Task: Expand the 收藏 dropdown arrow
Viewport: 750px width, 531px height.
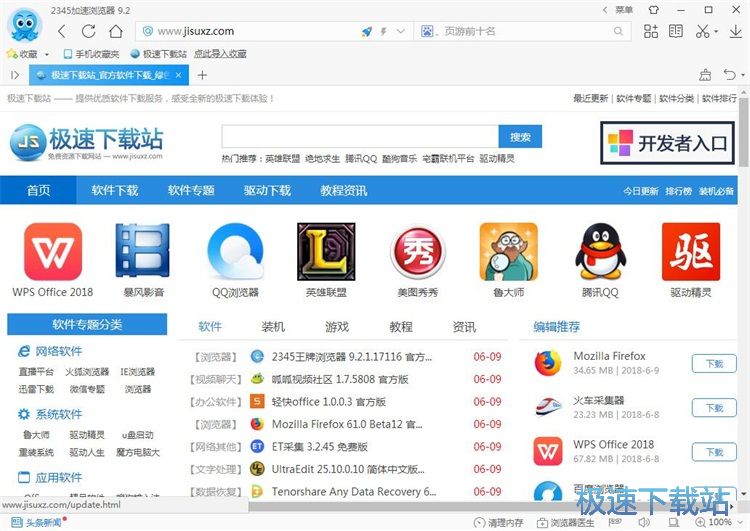Action: coord(47,55)
